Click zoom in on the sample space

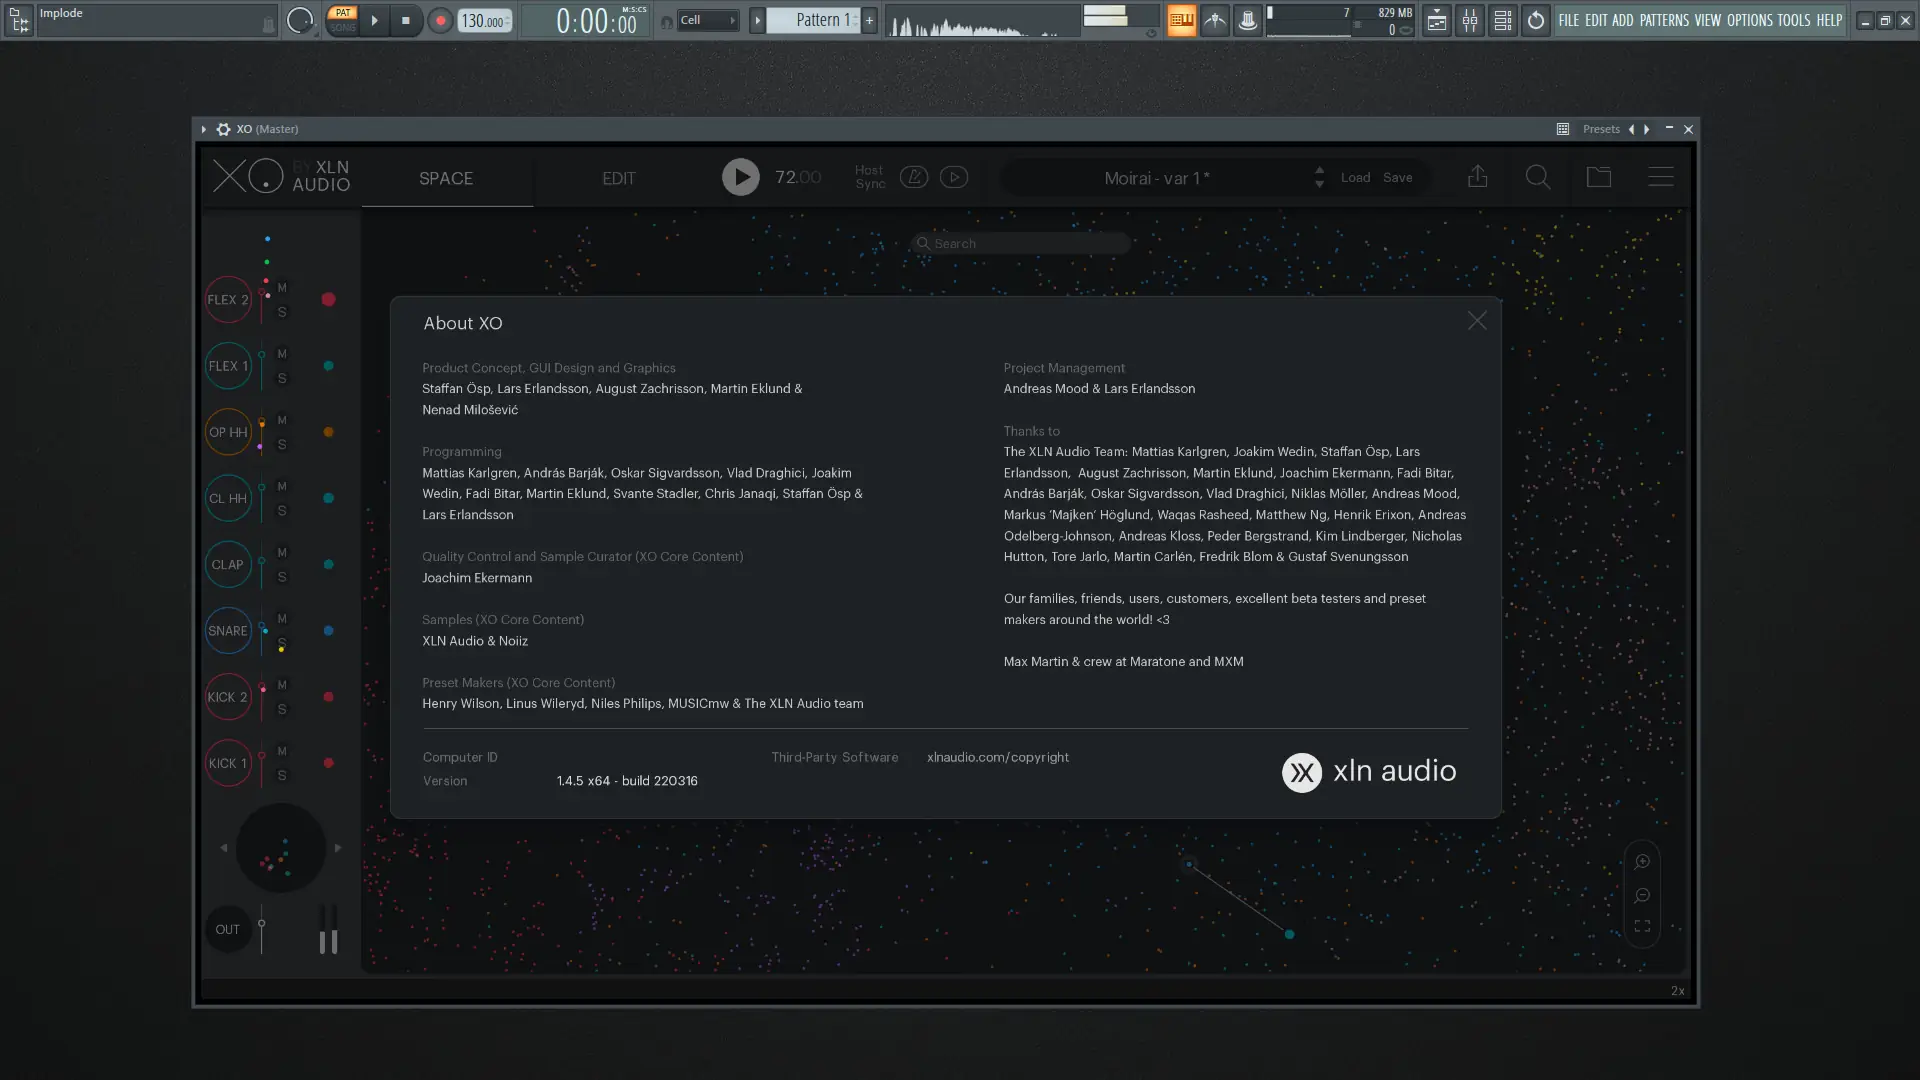coord(1642,861)
